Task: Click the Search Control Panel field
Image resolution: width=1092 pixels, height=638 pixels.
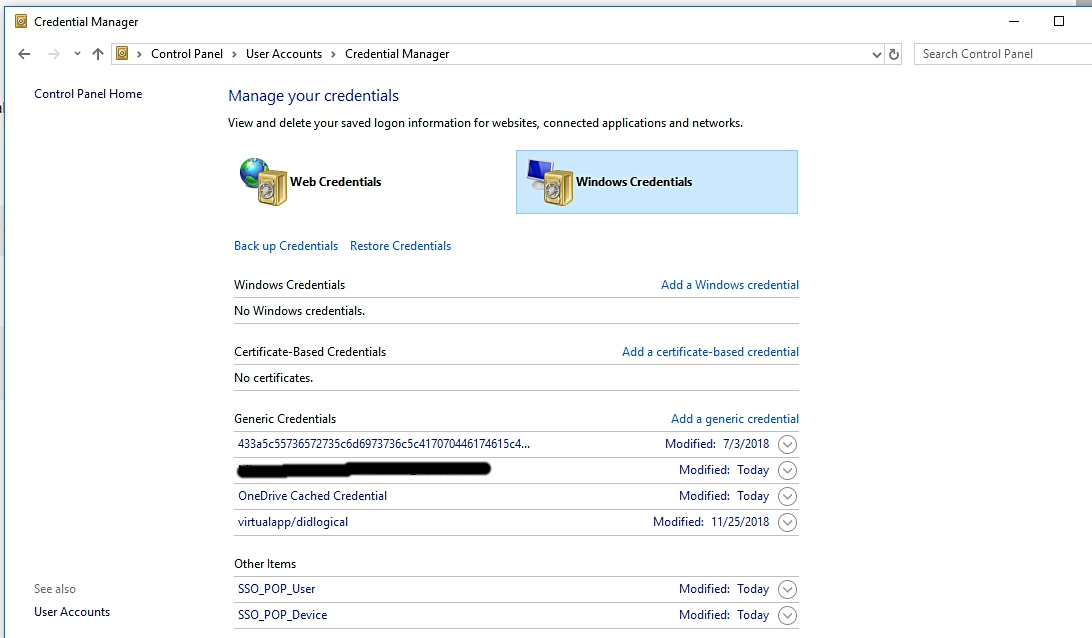Action: [1003, 54]
